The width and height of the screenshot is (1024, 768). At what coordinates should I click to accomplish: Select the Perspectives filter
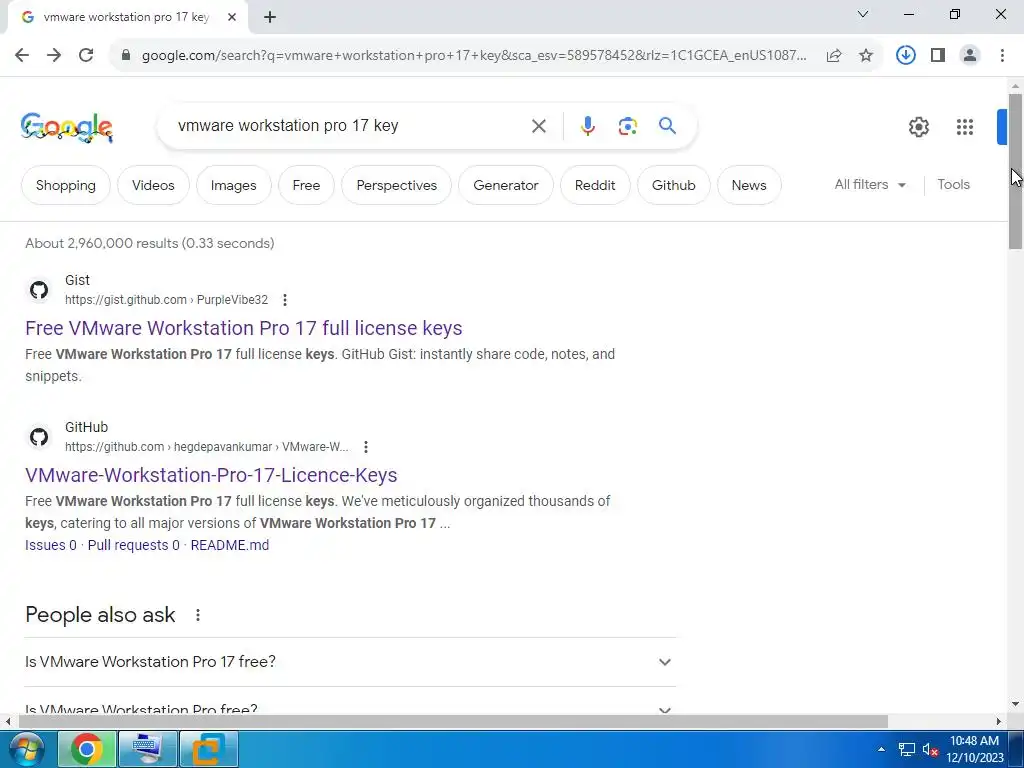[x=396, y=185]
